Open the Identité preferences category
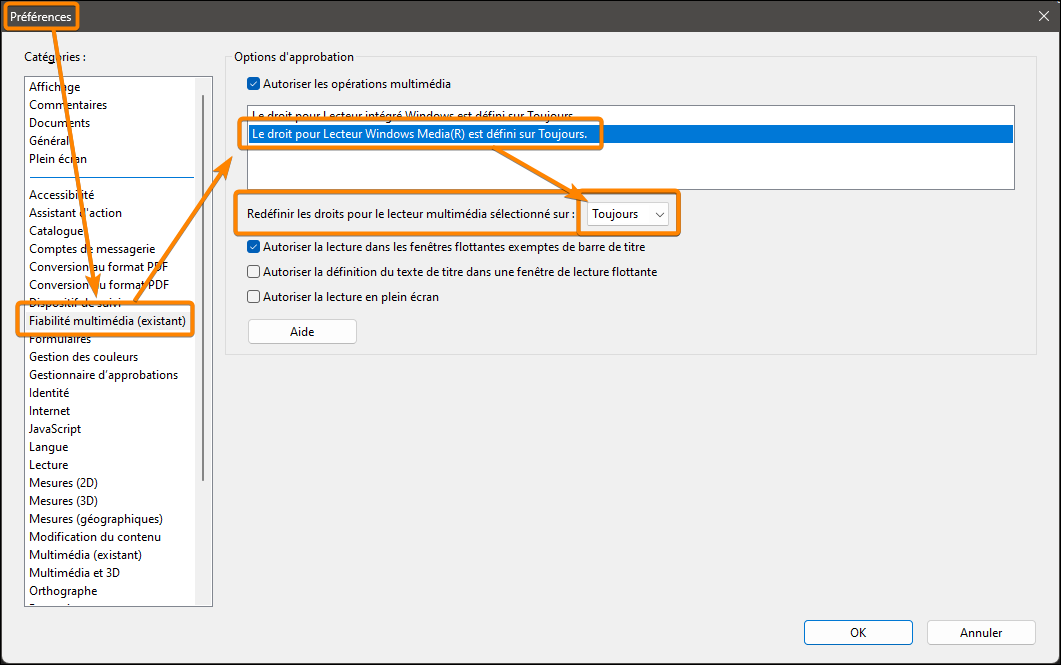This screenshot has width=1061, height=665. (x=48, y=392)
